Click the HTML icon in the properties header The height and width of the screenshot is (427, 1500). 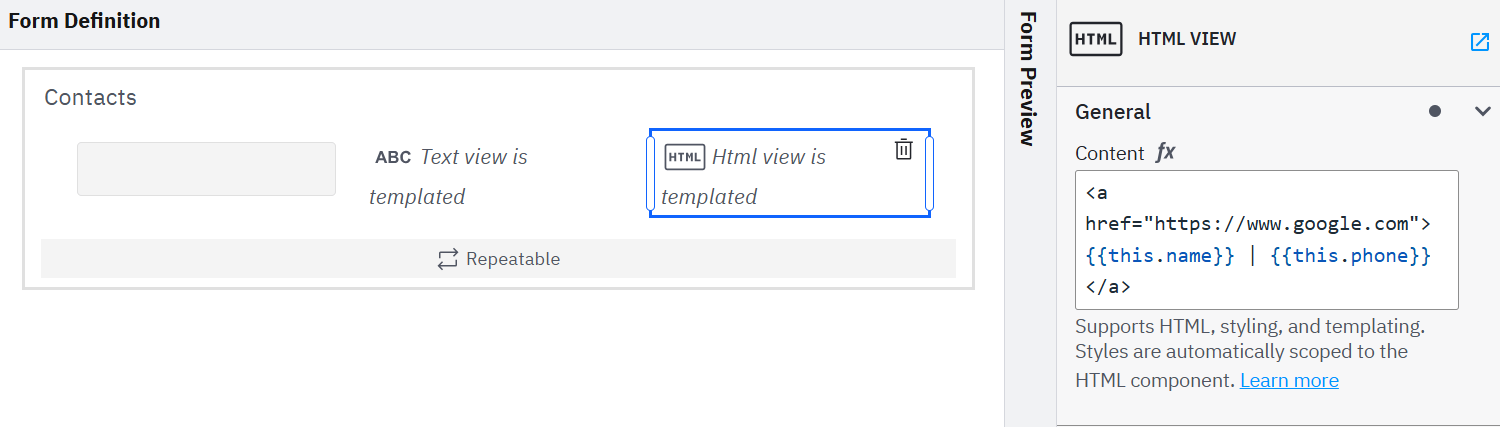click(1095, 39)
